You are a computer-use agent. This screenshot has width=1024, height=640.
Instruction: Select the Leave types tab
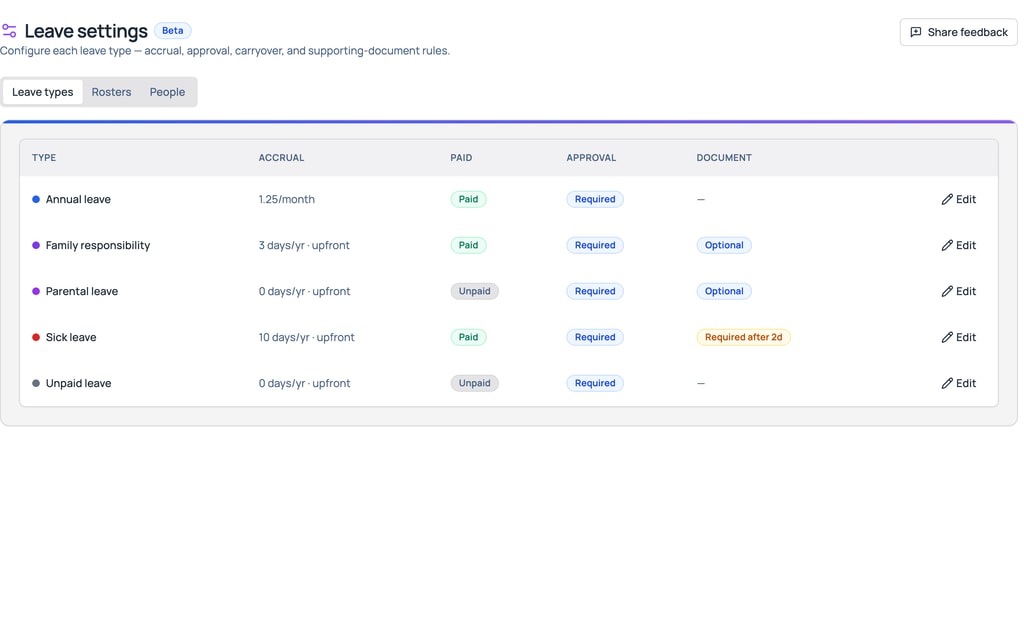point(42,92)
